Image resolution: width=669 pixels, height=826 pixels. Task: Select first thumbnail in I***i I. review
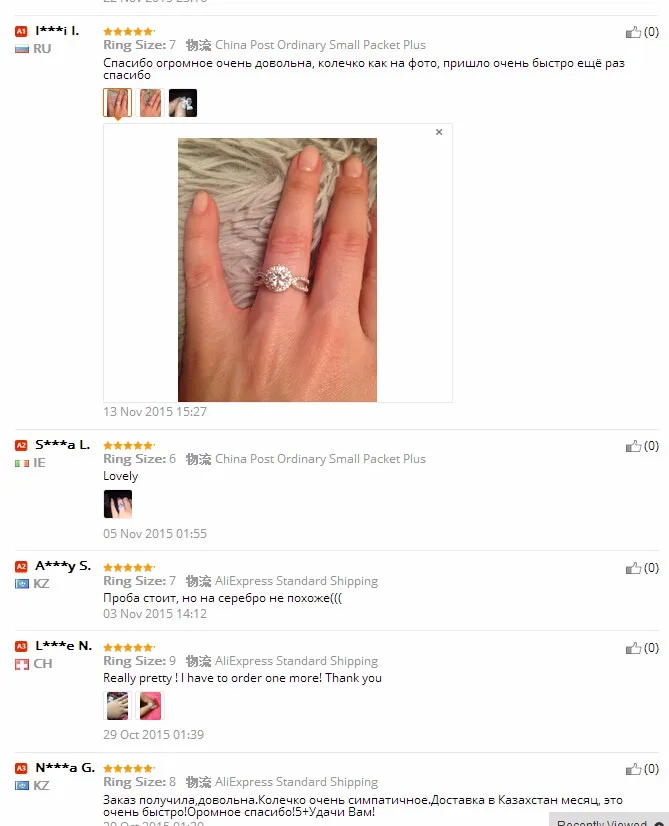(117, 103)
